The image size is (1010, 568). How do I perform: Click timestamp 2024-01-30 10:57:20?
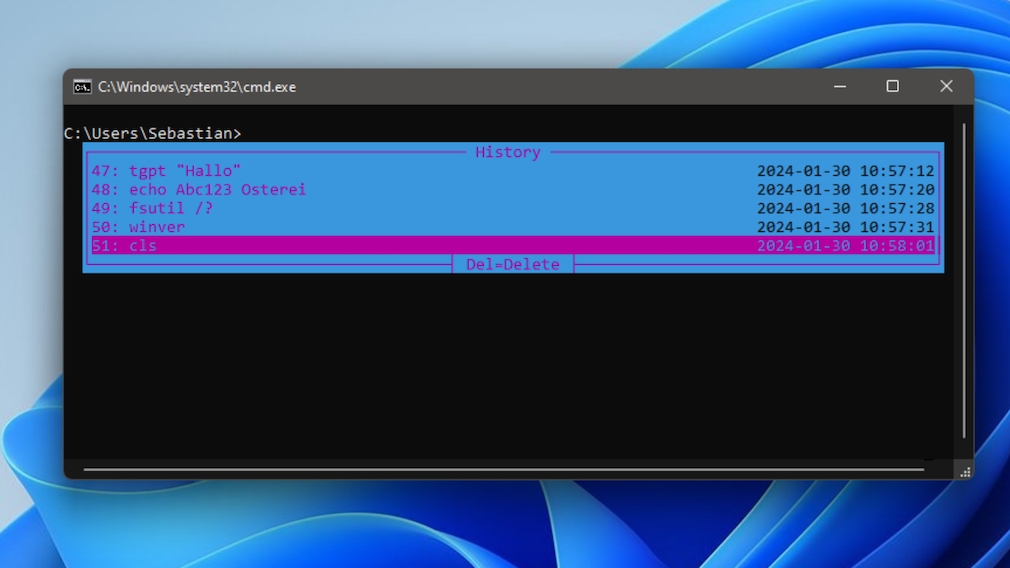(845, 189)
